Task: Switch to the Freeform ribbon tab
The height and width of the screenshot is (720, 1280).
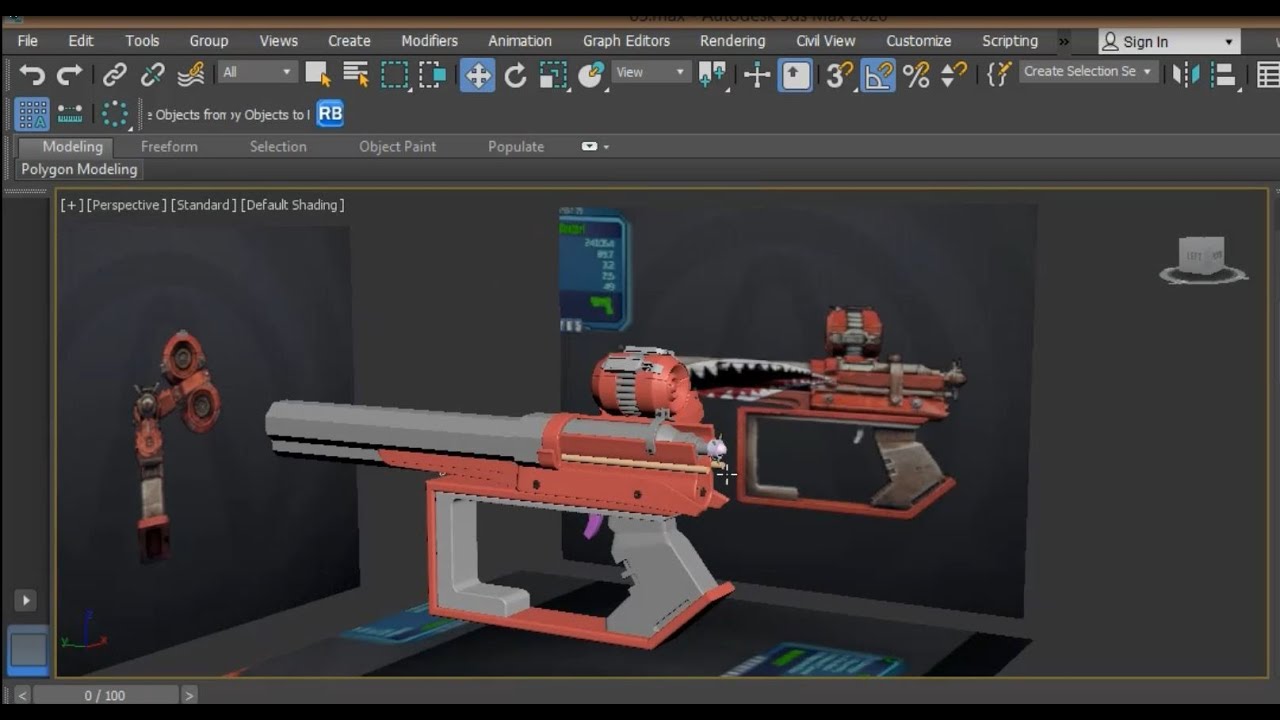Action: (169, 146)
